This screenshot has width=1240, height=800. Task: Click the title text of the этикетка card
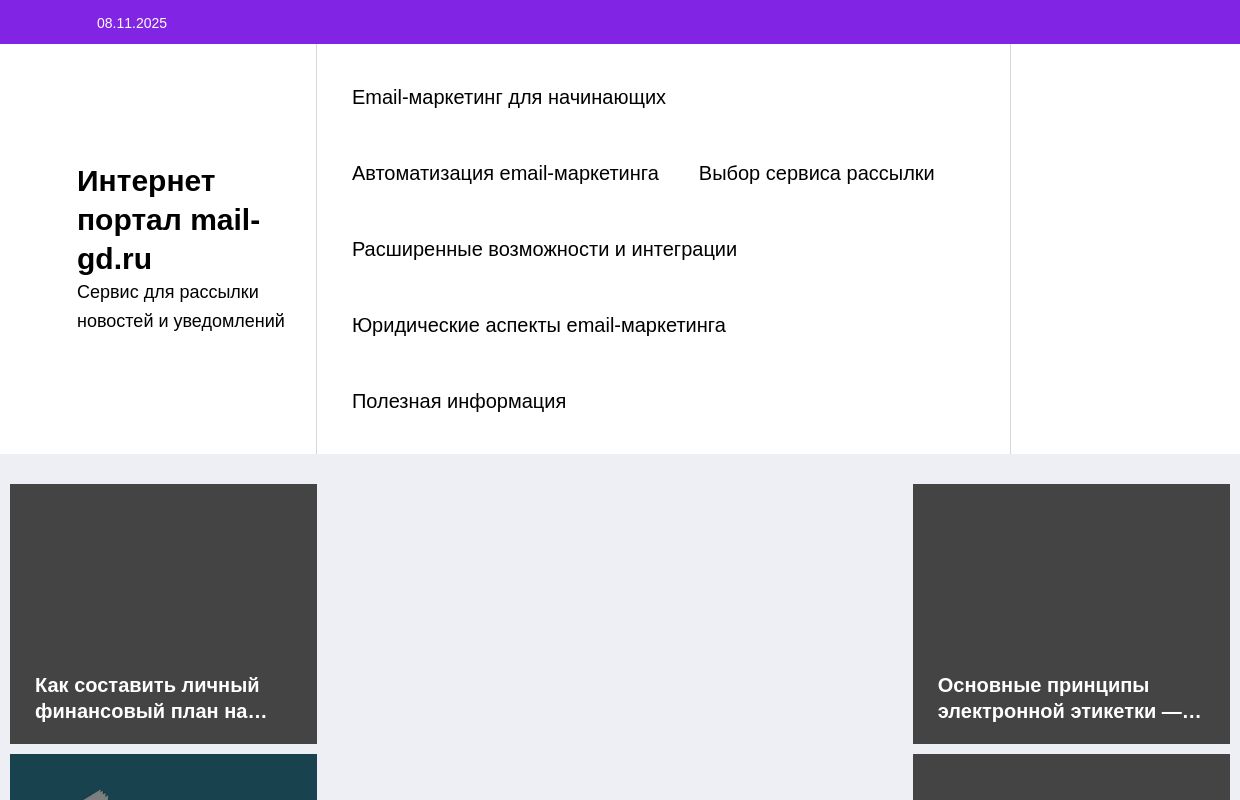pos(1068,698)
